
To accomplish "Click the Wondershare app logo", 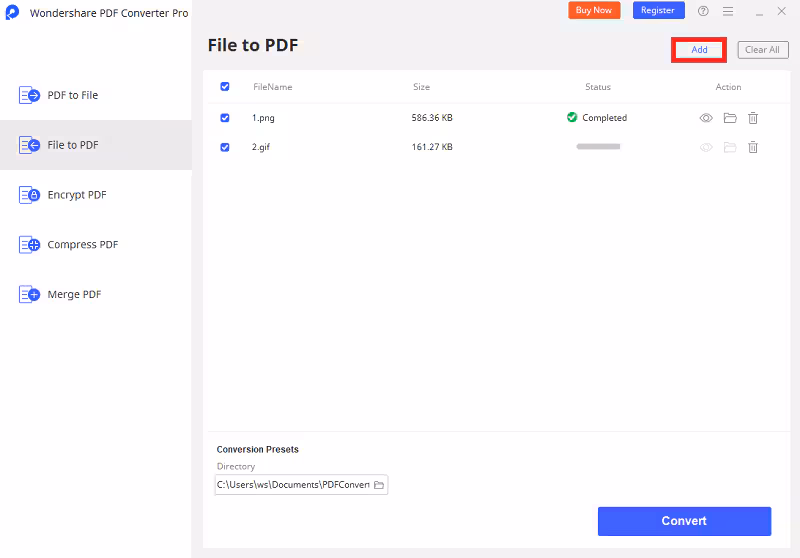I will point(12,13).
